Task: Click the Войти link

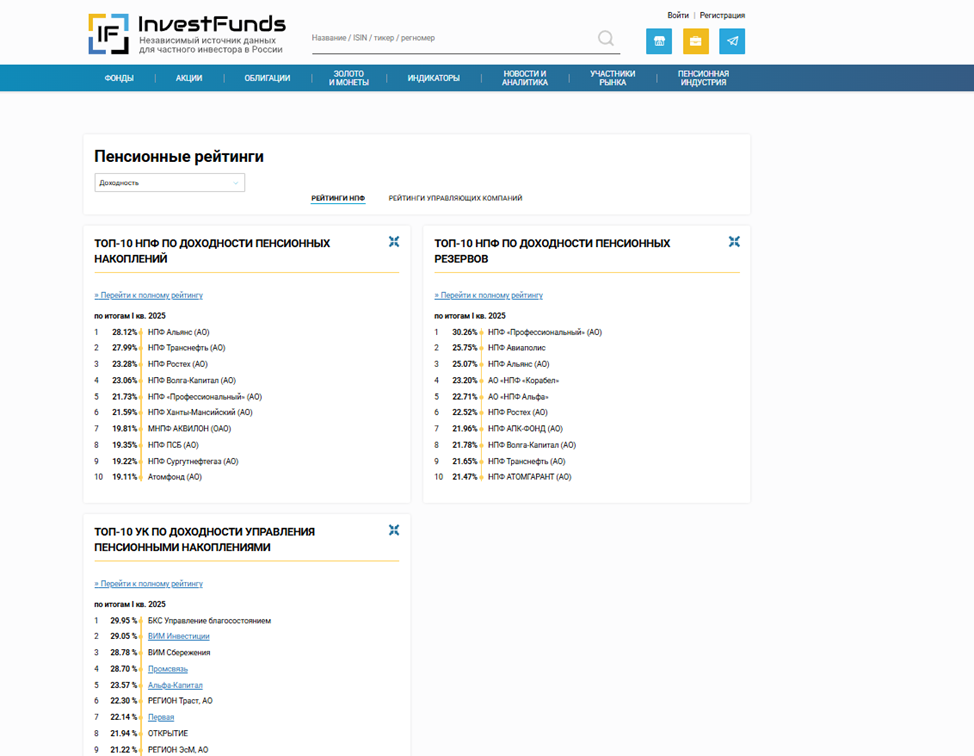Action: (x=678, y=16)
